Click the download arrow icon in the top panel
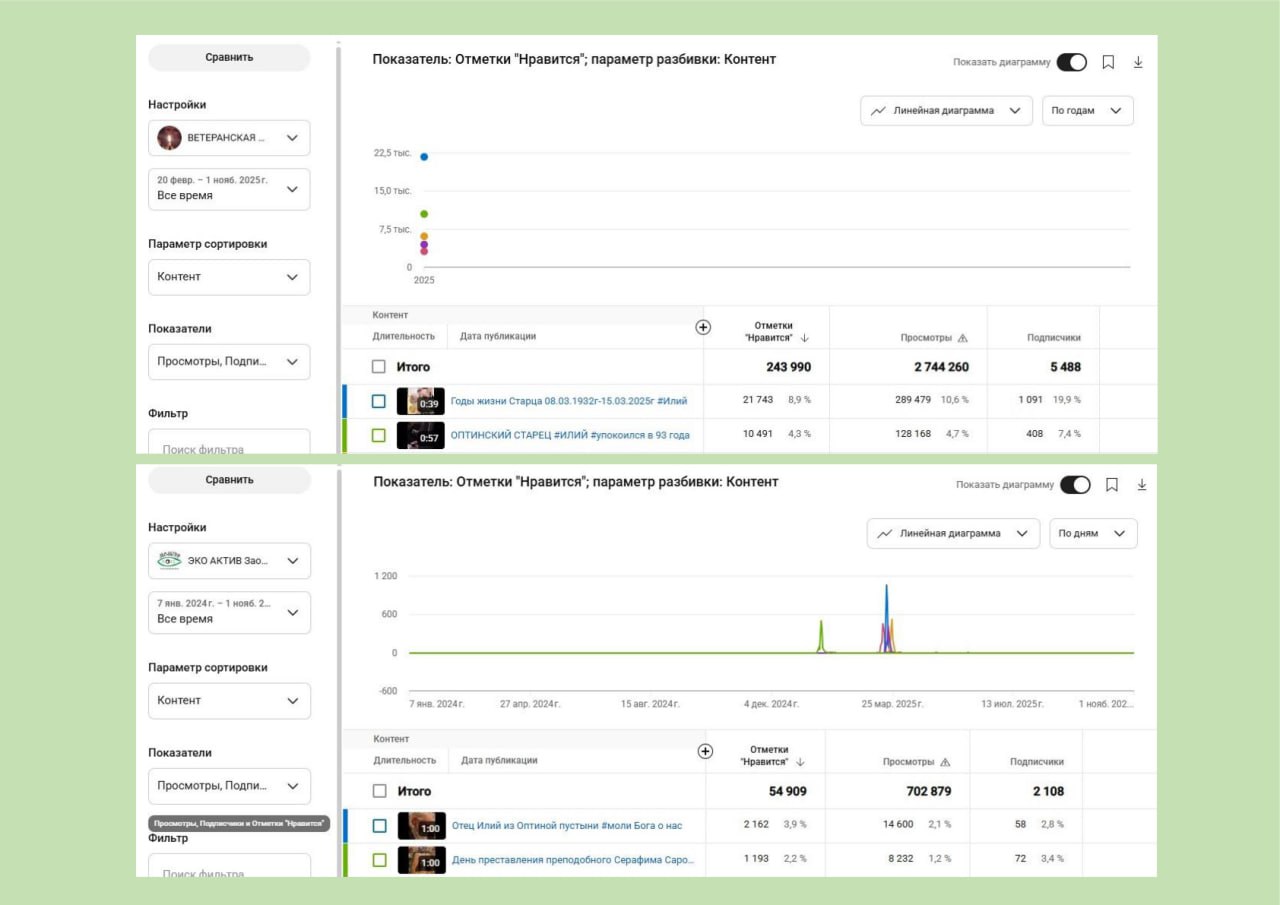This screenshot has height=905, width=1280. (1138, 62)
